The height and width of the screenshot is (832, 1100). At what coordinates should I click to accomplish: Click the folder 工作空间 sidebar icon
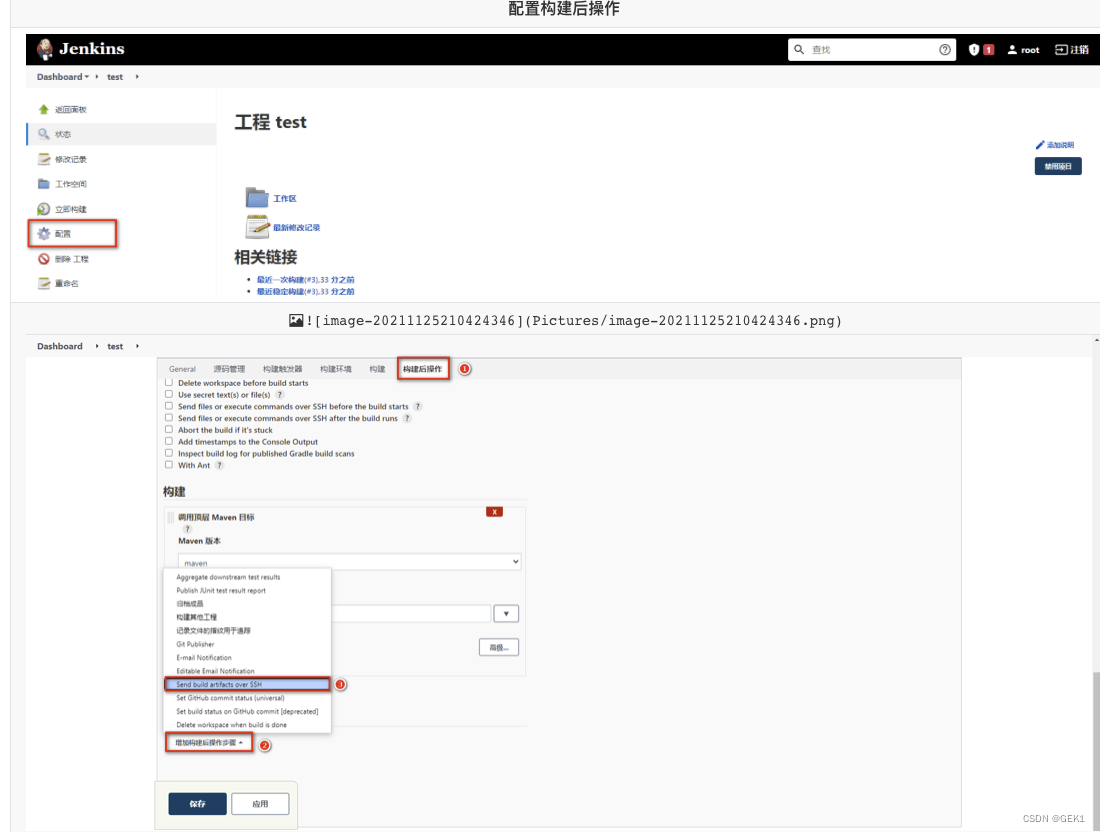pyautogui.click(x=43, y=184)
